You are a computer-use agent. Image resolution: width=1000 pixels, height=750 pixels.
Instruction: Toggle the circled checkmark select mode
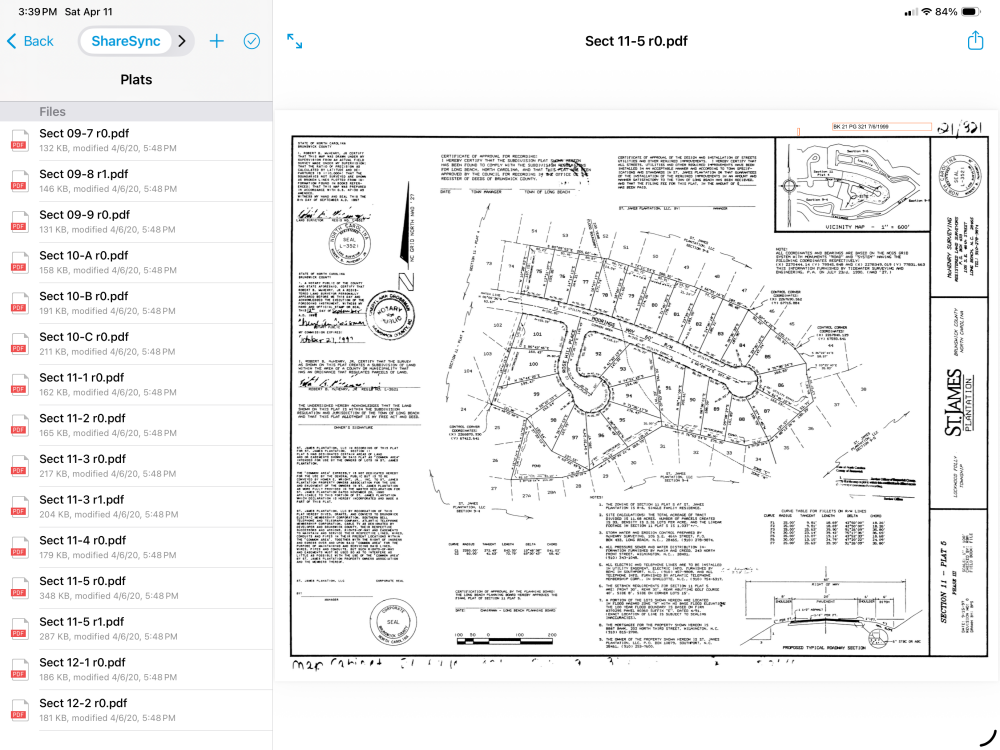(252, 41)
